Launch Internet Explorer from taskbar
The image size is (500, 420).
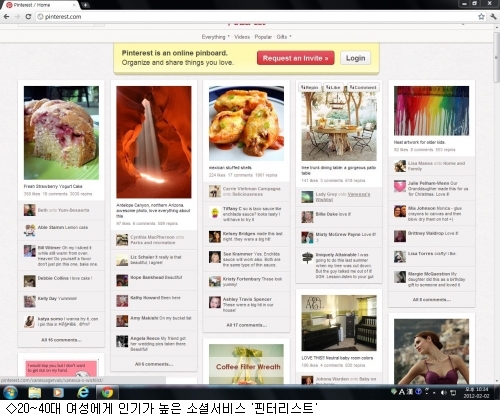point(83,392)
